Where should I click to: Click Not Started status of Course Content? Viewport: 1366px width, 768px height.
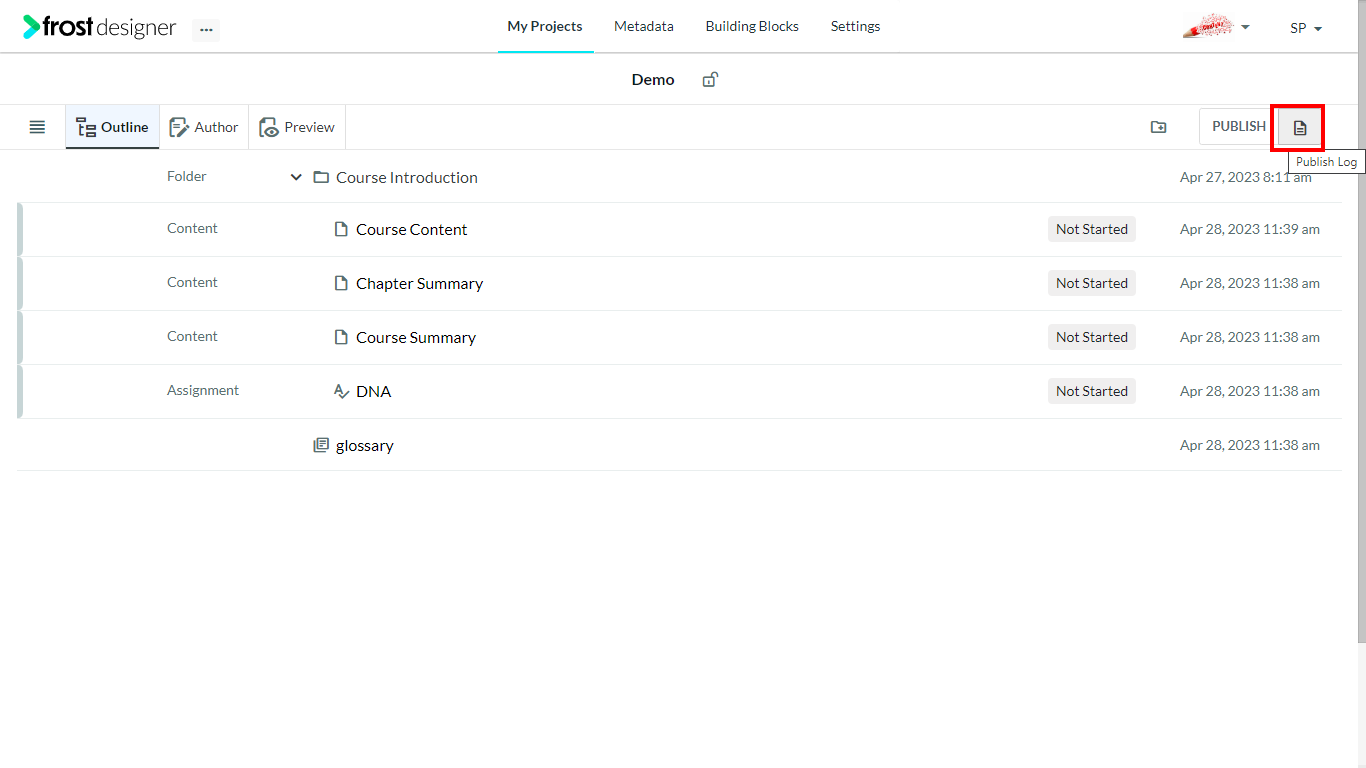[1092, 229]
